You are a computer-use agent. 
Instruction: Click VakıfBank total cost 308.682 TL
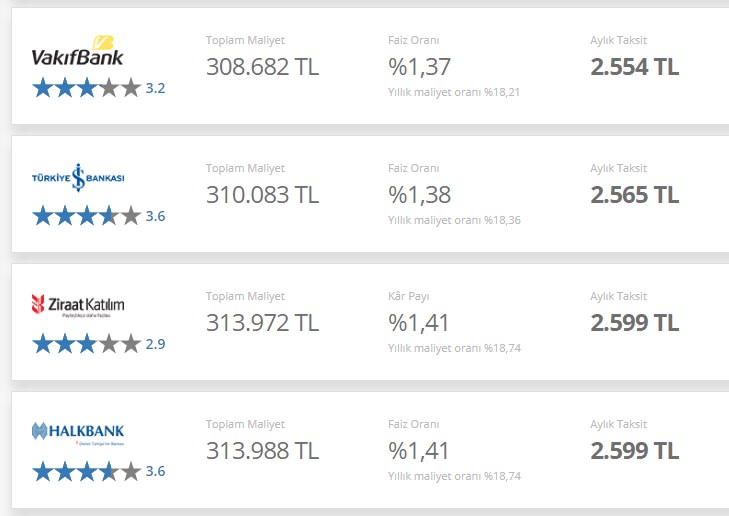pyautogui.click(x=263, y=66)
